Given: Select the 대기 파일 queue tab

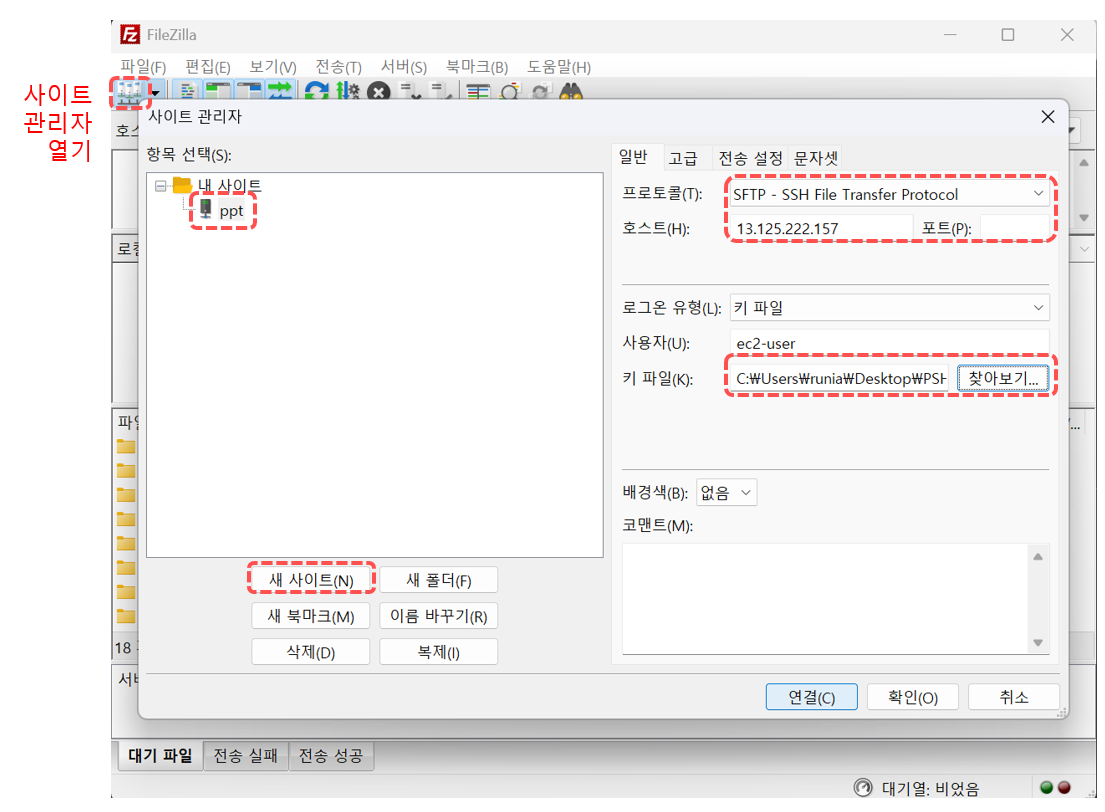Looking at the screenshot, I should (x=160, y=756).
